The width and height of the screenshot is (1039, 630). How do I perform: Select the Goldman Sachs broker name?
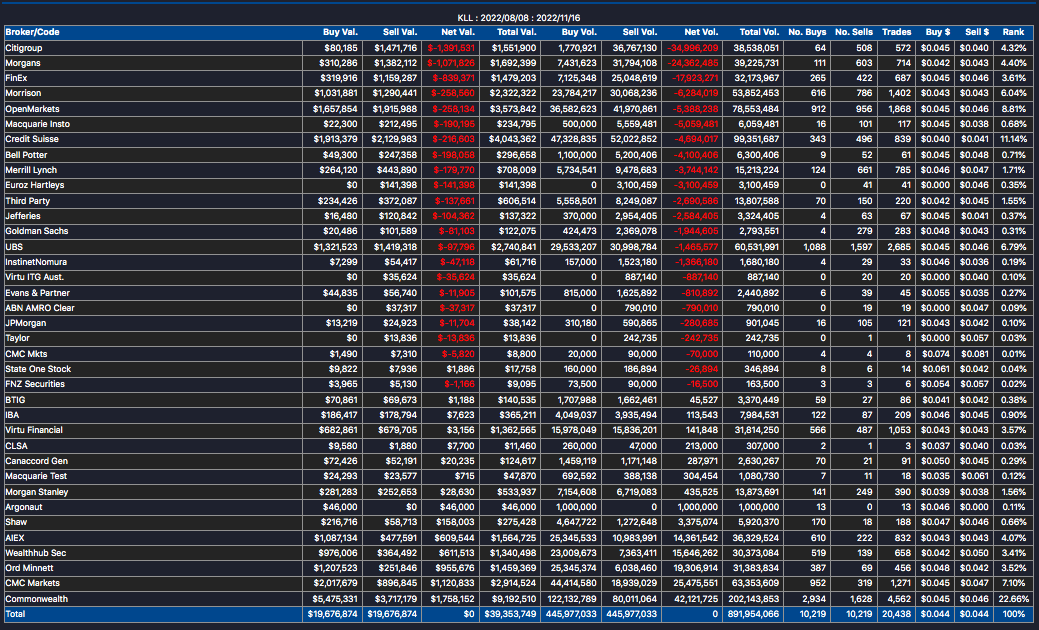(36, 231)
